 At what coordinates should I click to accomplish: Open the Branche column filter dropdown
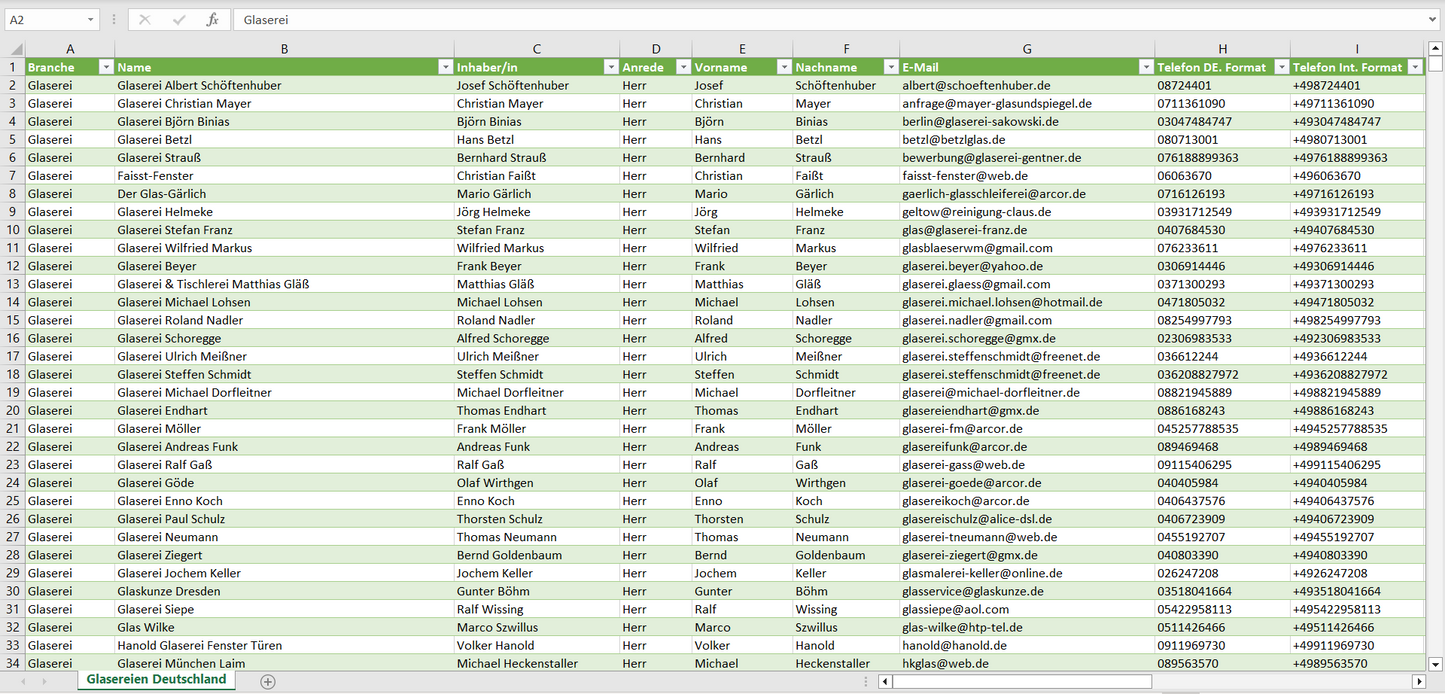tap(106, 67)
